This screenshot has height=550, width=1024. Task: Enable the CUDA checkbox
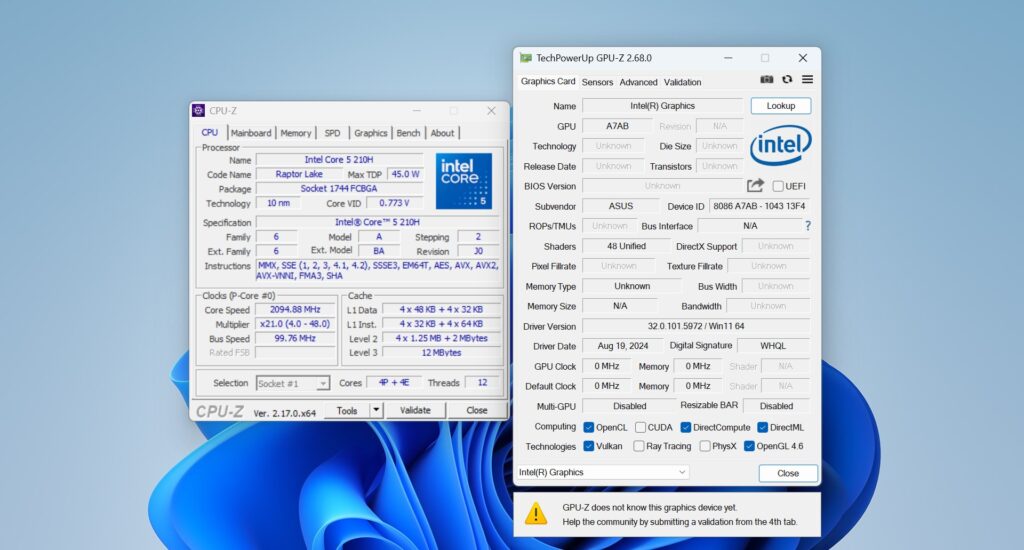[x=640, y=427]
